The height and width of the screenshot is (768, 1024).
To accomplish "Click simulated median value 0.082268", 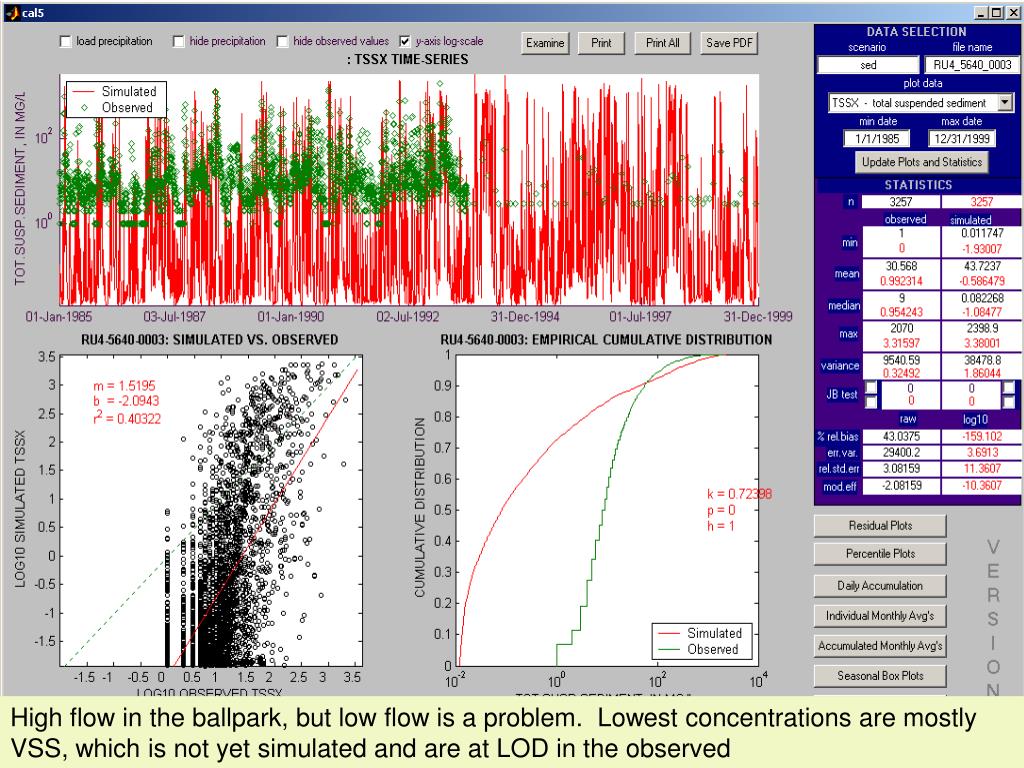I will click(x=981, y=298).
